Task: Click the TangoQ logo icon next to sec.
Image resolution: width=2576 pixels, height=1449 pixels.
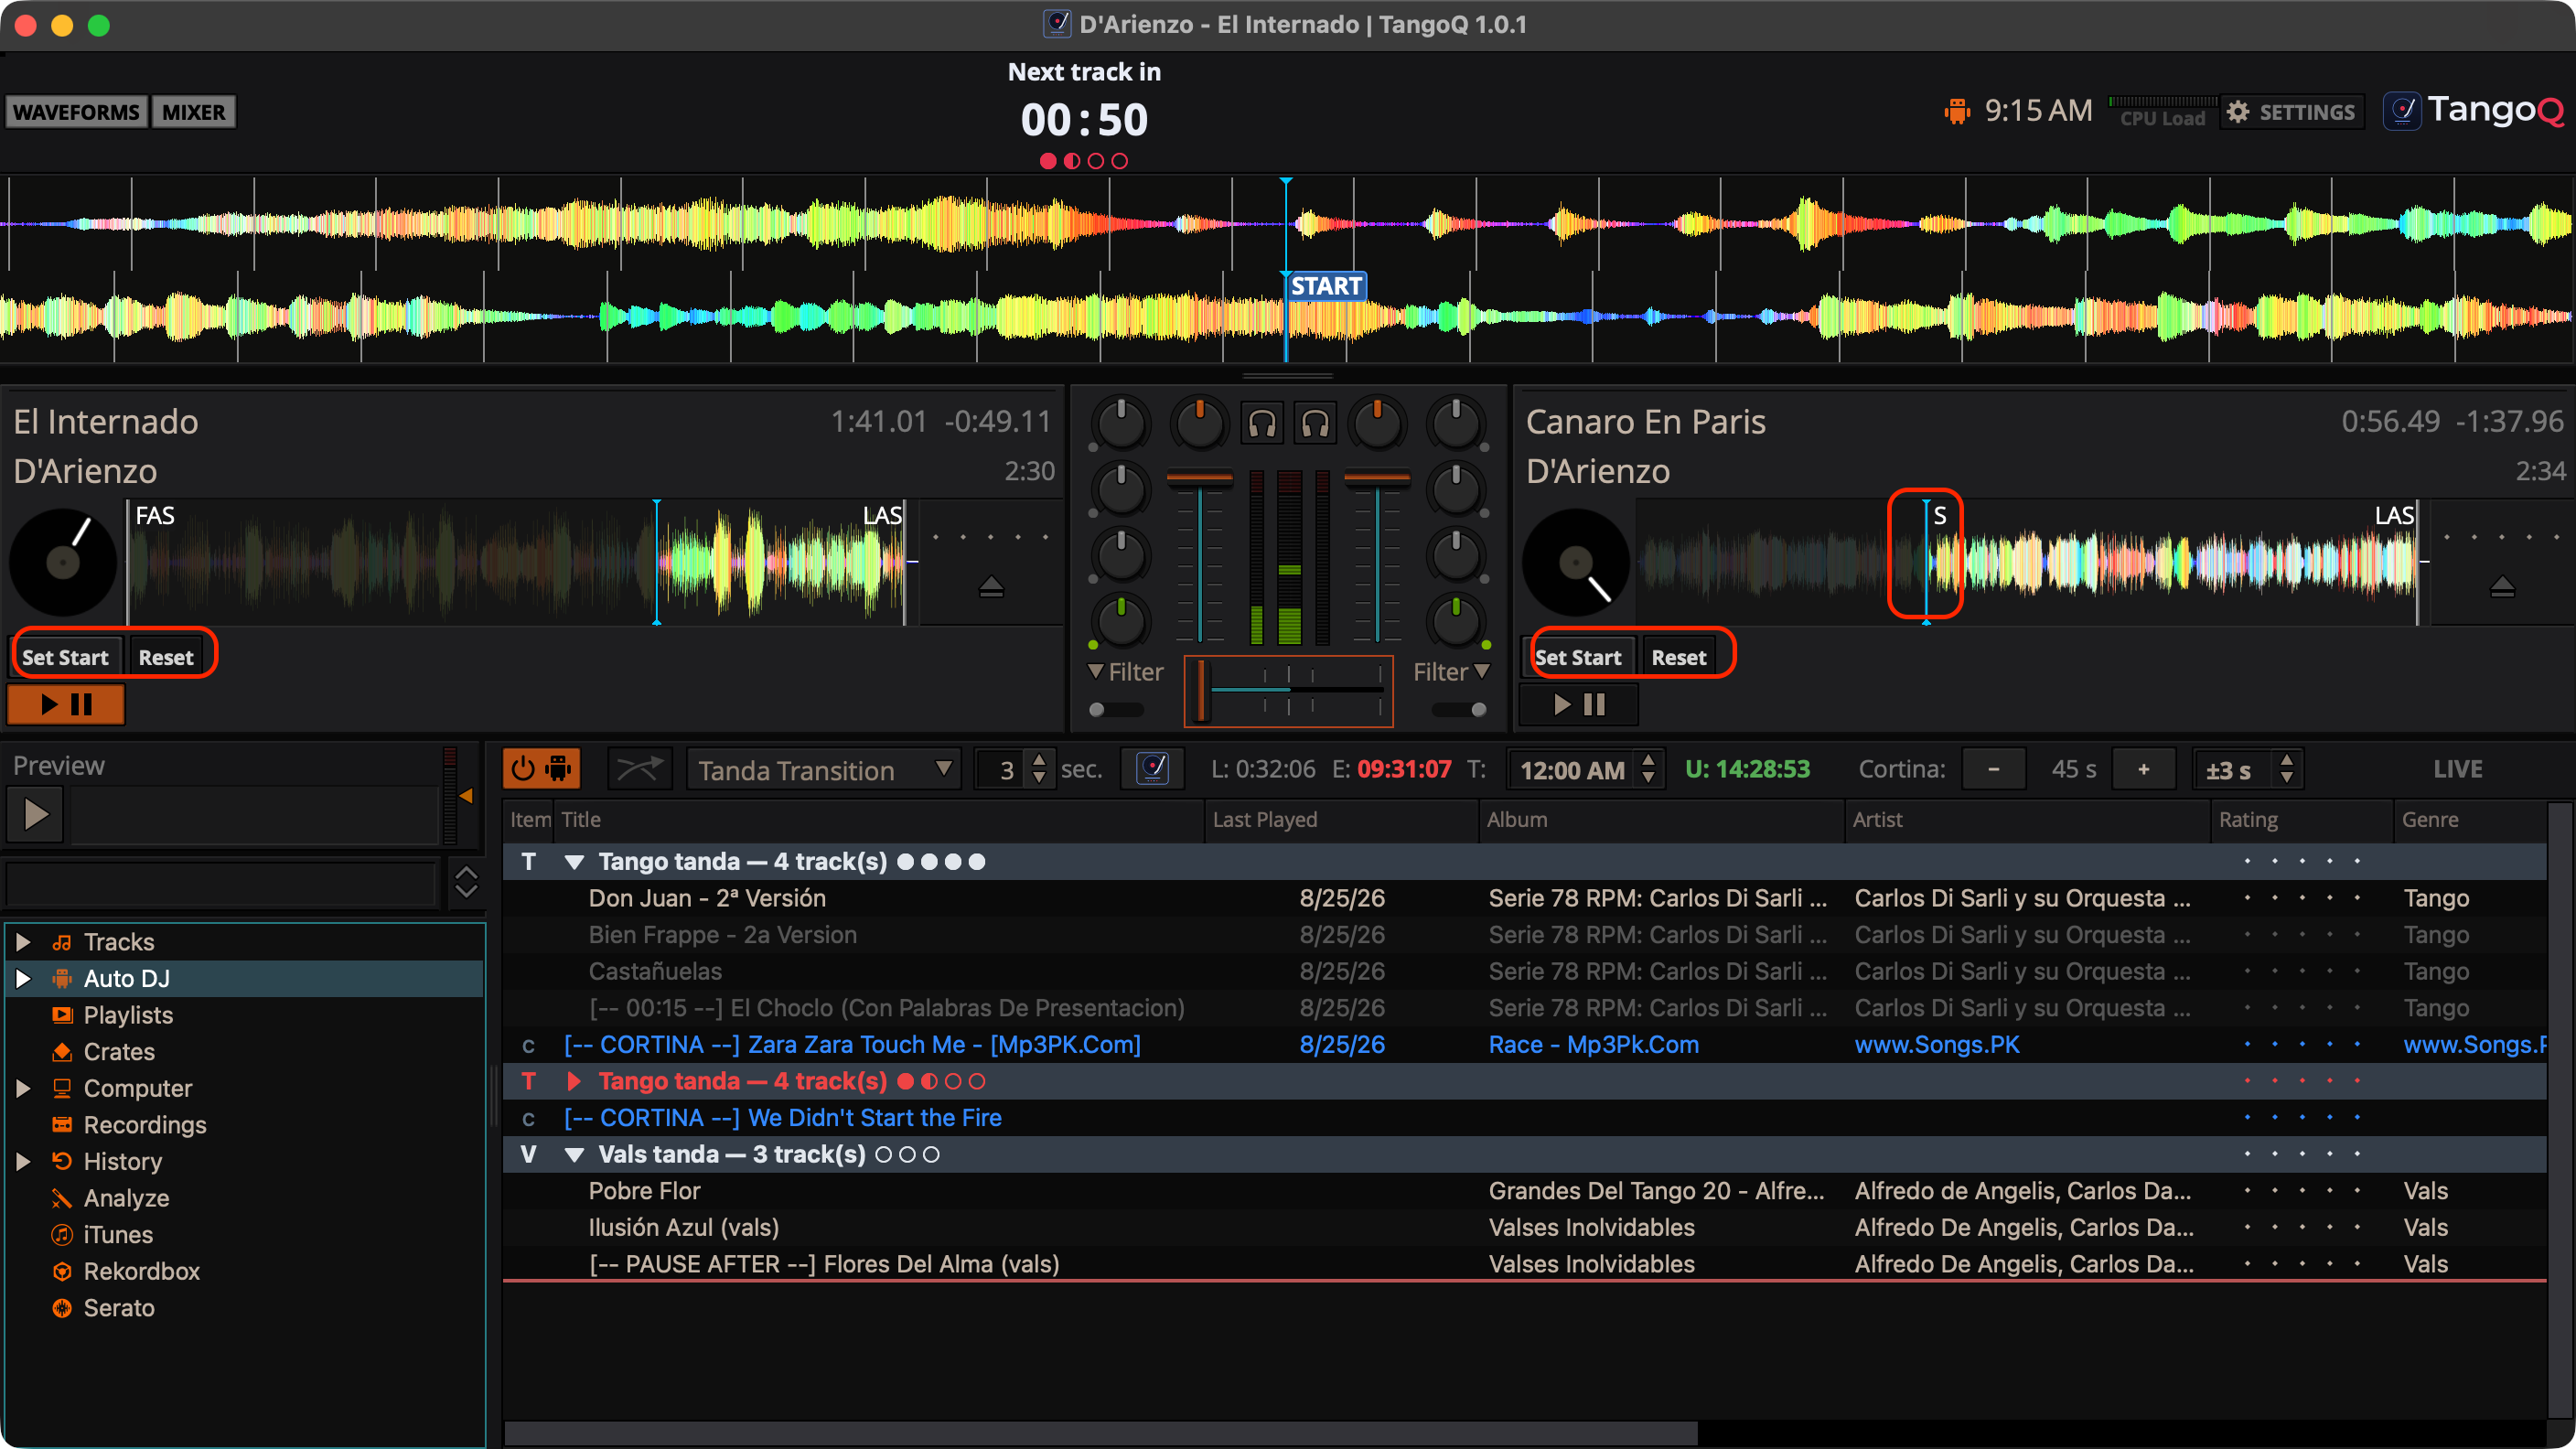Action: (1152, 769)
